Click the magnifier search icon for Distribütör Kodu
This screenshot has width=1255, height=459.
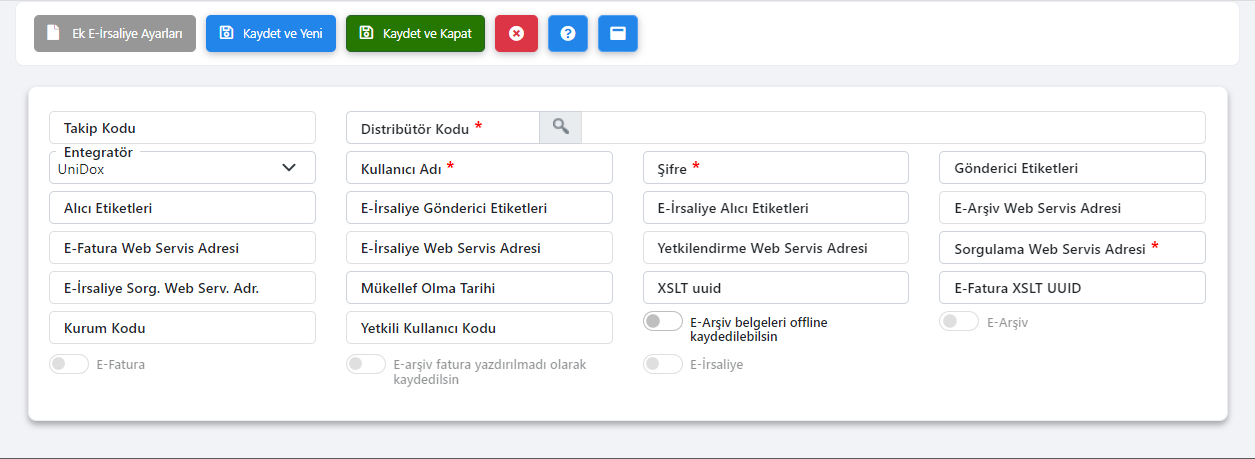coord(561,127)
